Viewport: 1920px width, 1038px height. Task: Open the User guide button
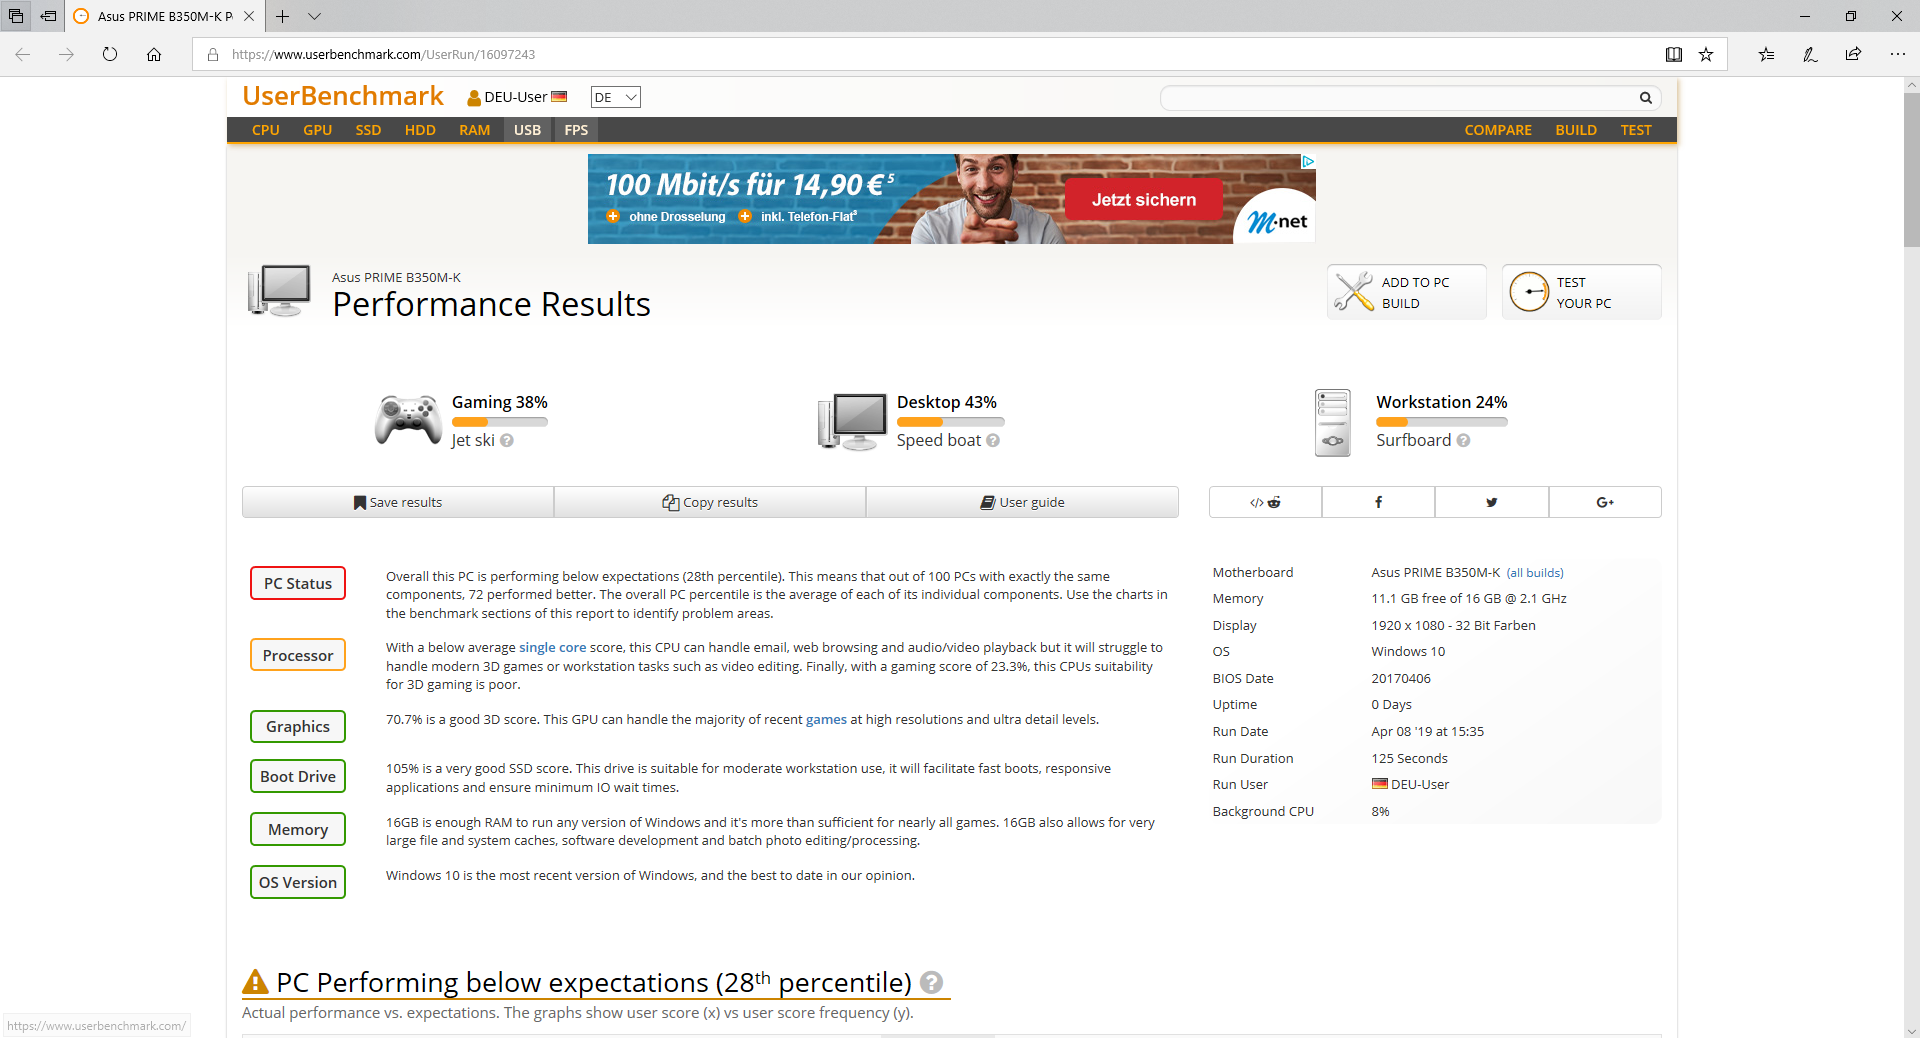coord(1022,502)
